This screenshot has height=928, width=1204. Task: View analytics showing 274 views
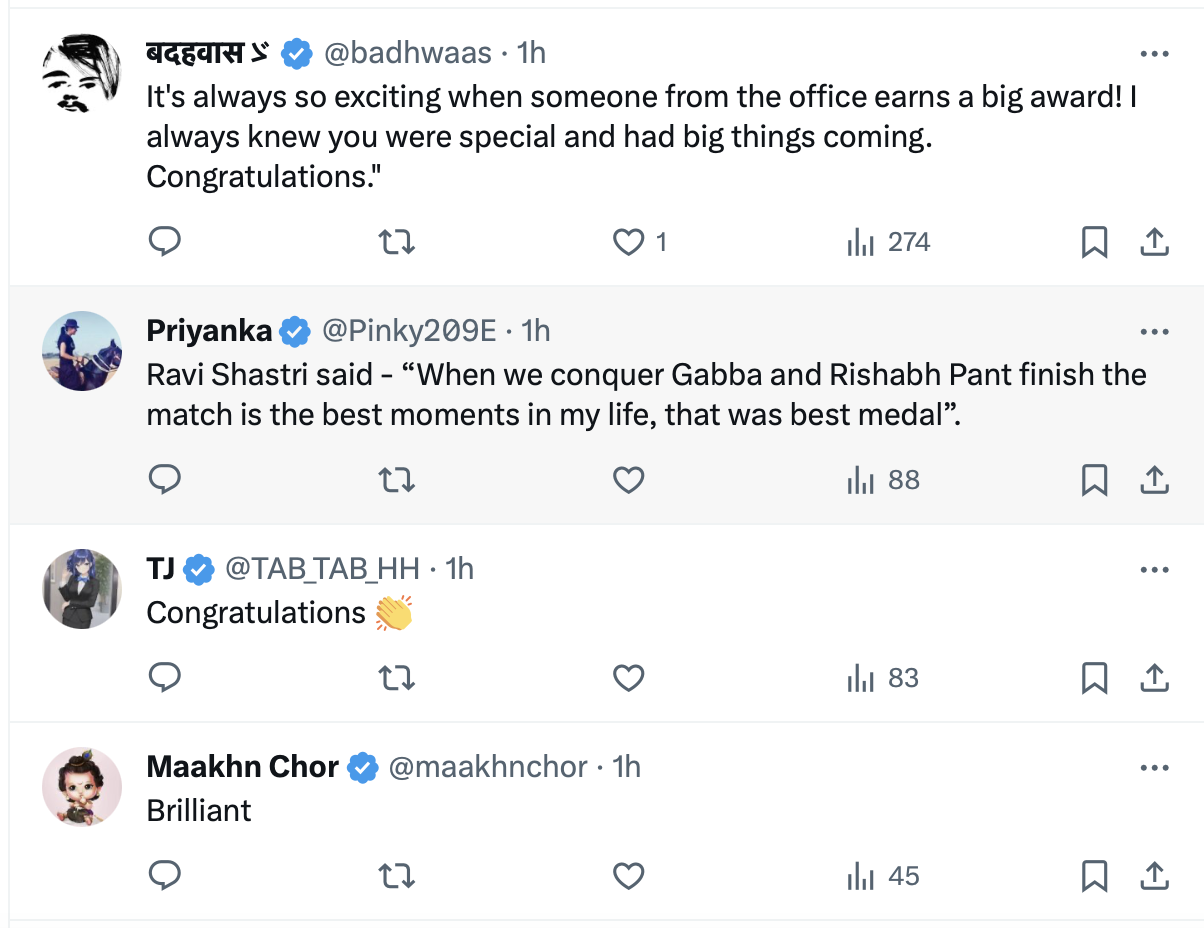pos(888,242)
